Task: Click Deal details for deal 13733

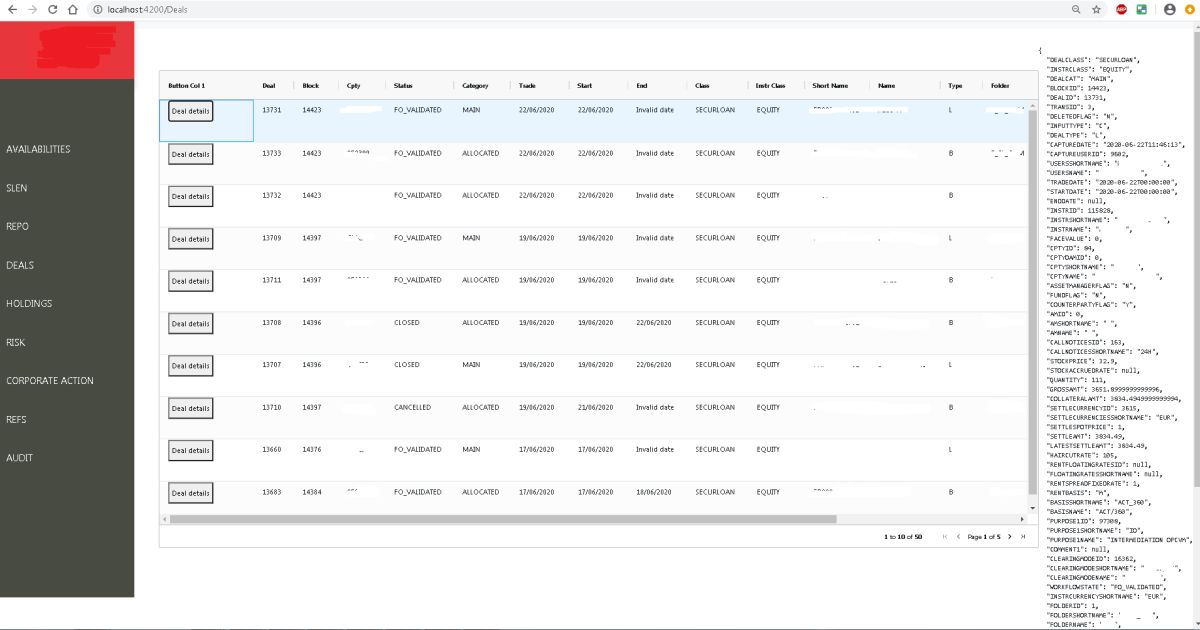Action: coord(190,155)
